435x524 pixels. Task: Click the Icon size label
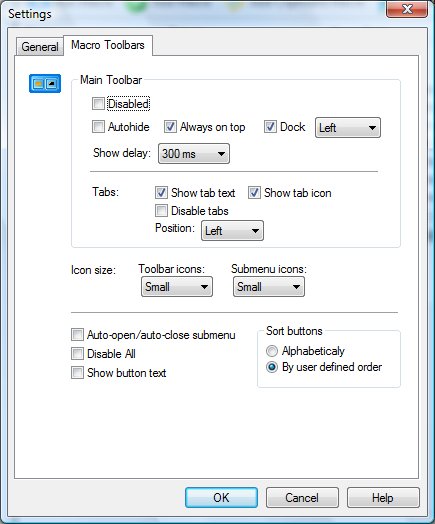[x=93, y=270]
